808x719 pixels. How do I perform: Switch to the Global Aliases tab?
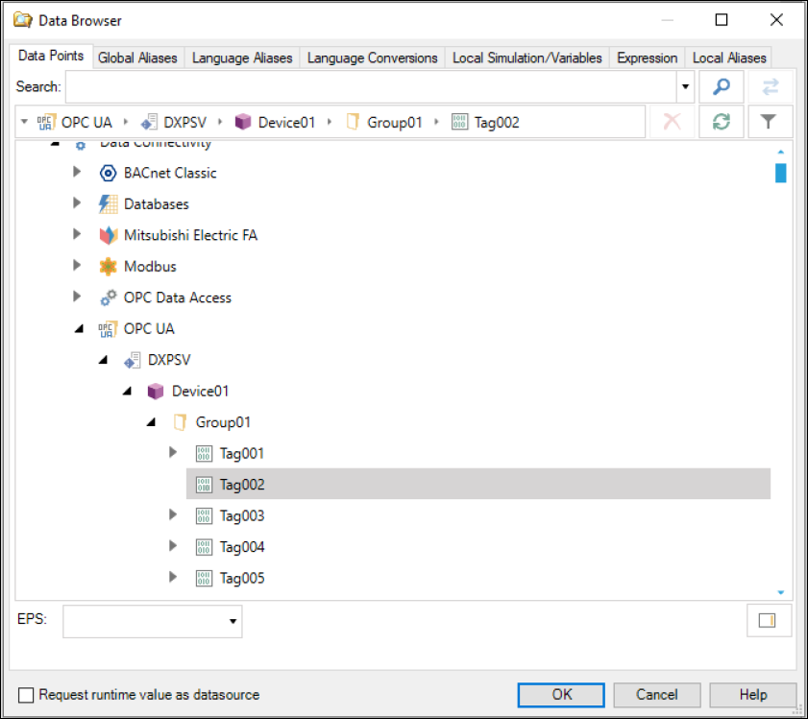coord(138,58)
